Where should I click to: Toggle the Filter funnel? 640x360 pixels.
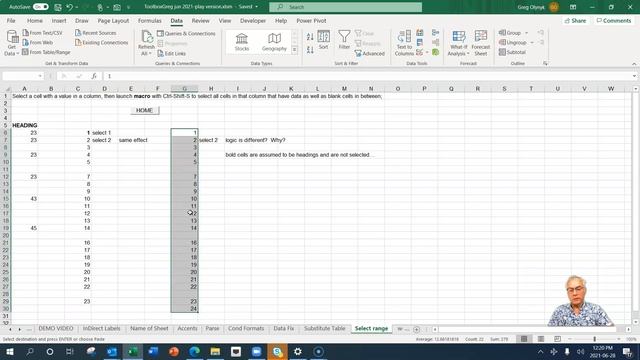pyautogui.click(x=344, y=40)
